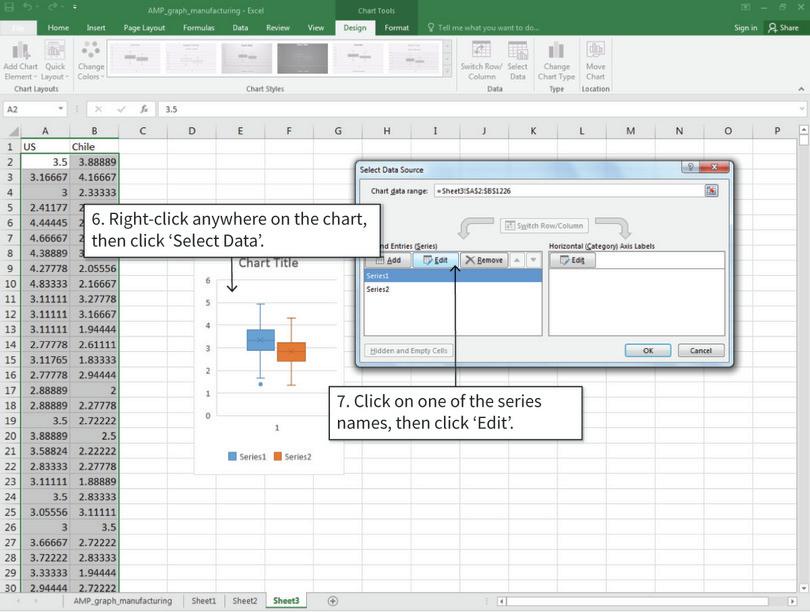
Task: Open the View tab
Action: (316, 28)
